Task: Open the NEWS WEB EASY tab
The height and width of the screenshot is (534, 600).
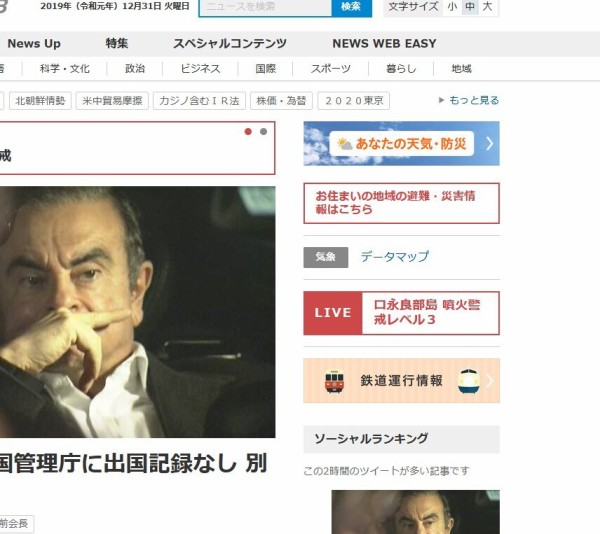Action: pyautogui.click(x=384, y=44)
